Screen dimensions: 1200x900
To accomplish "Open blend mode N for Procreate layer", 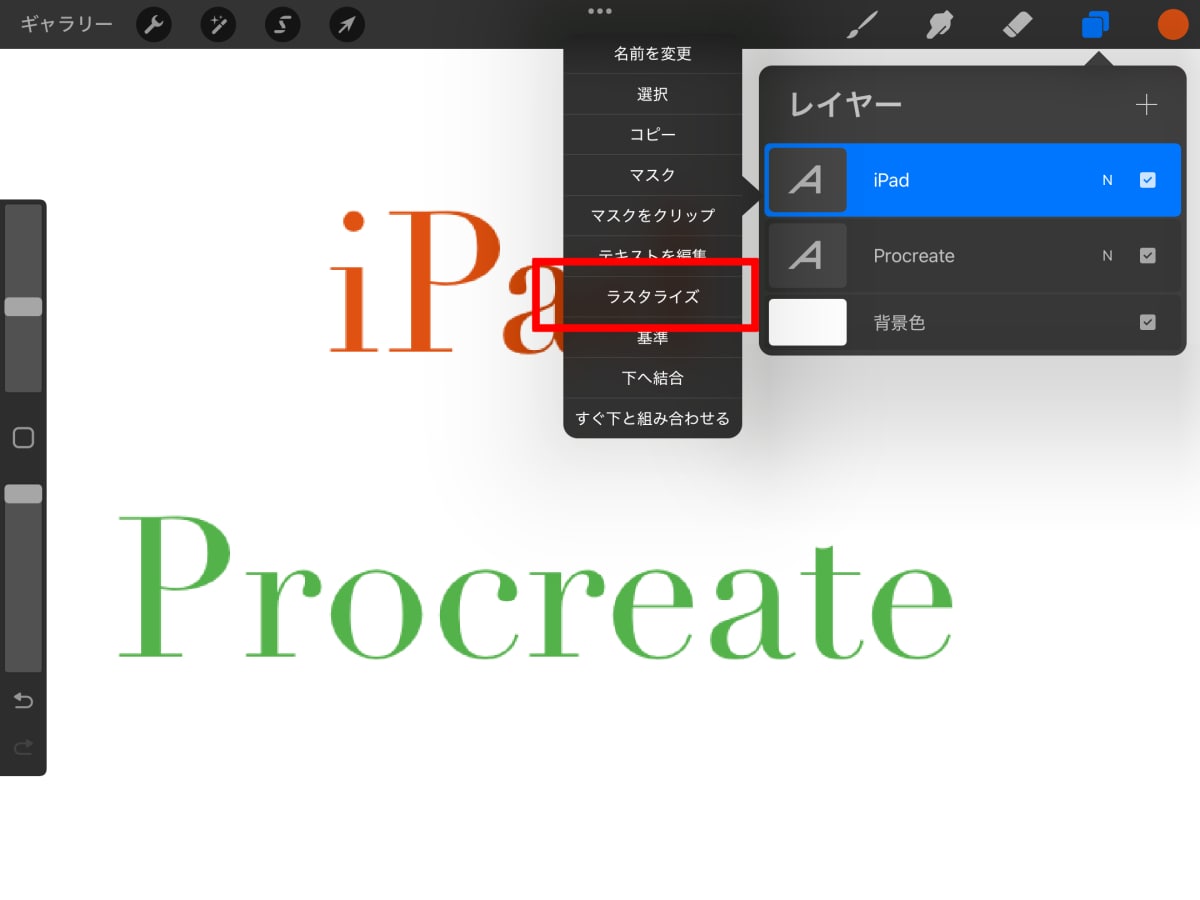I will (1107, 256).
